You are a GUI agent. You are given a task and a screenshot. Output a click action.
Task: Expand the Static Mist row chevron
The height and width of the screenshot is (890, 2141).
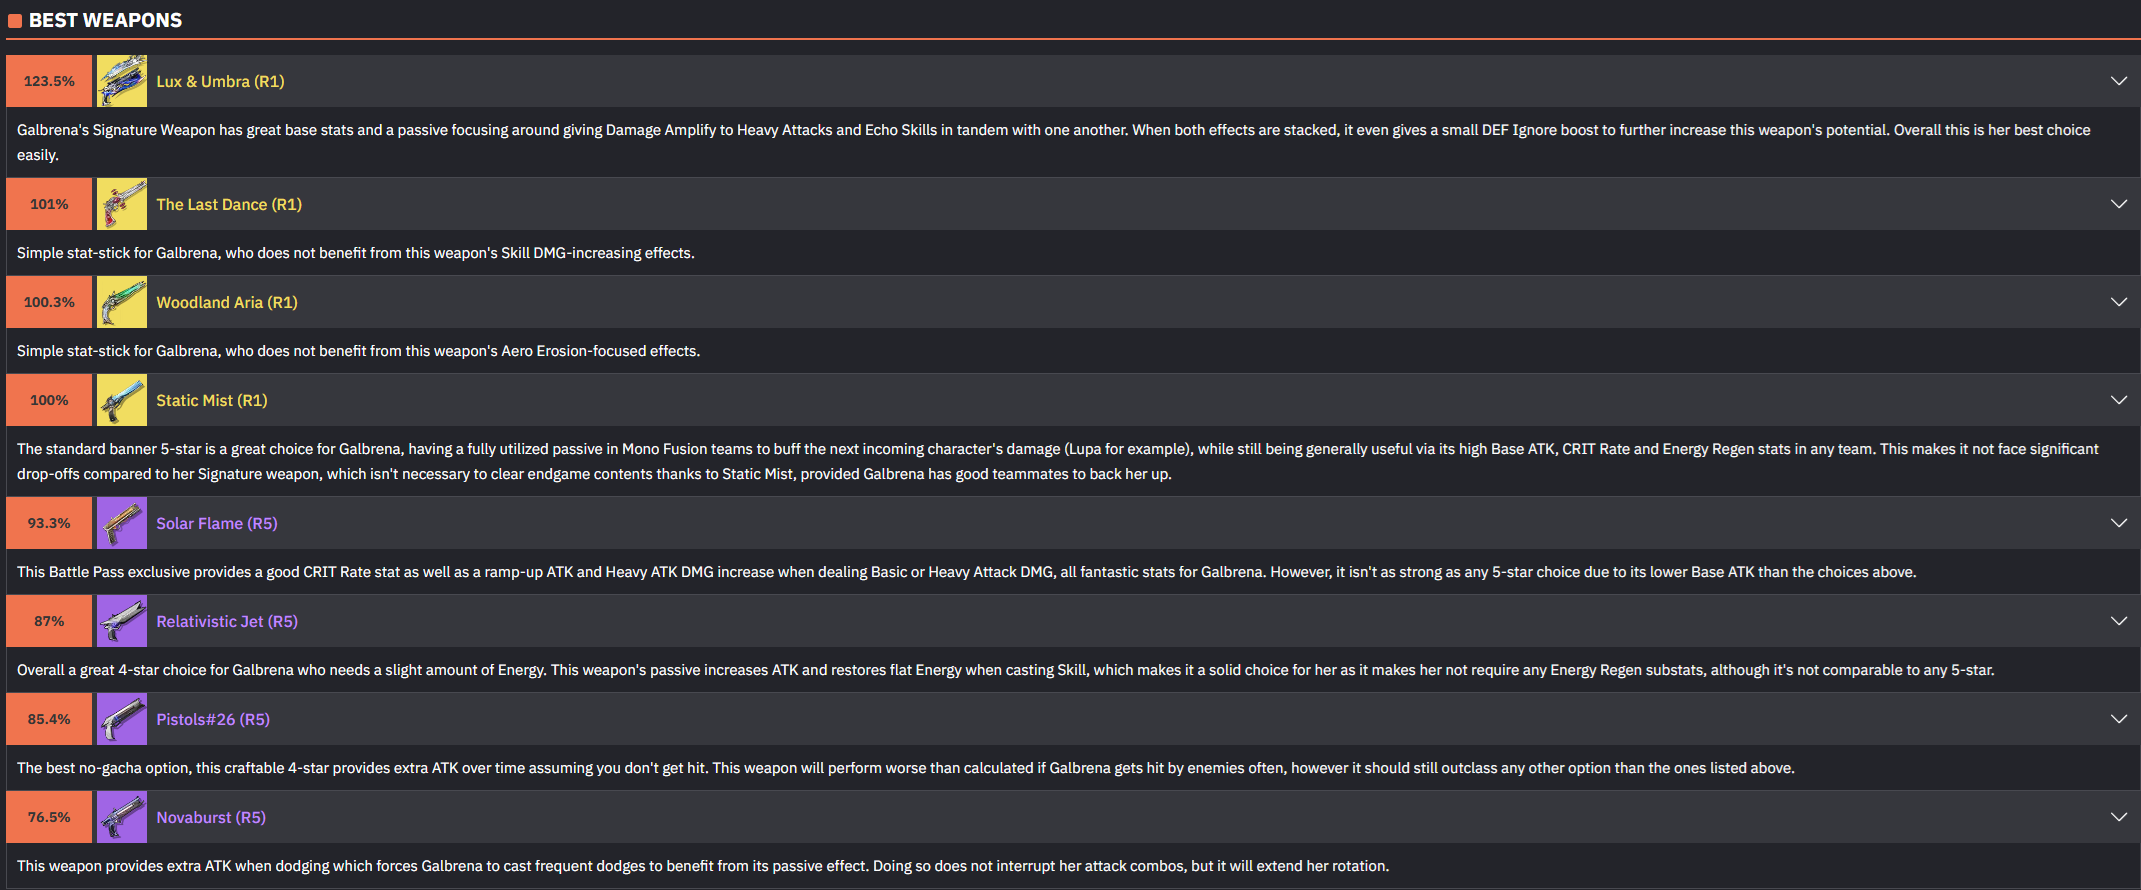click(x=2118, y=400)
